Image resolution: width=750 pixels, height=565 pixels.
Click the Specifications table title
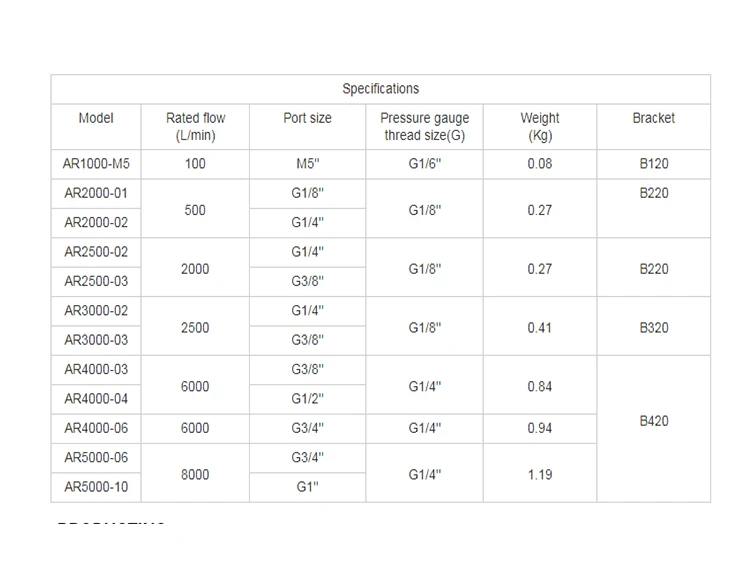[380, 89]
